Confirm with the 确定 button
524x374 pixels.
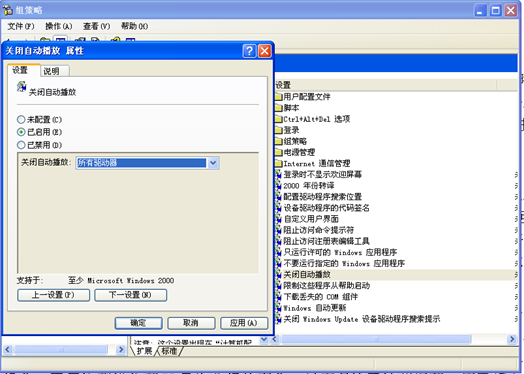(x=138, y=323)
